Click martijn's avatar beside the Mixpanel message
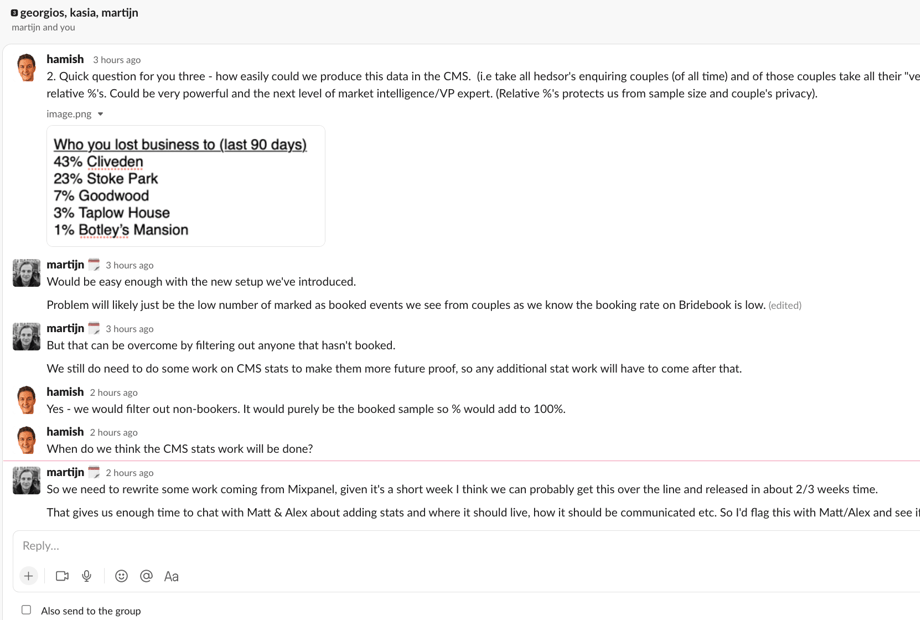The height and width of the screenshot is (620, 920). click(x=26, y=480)
